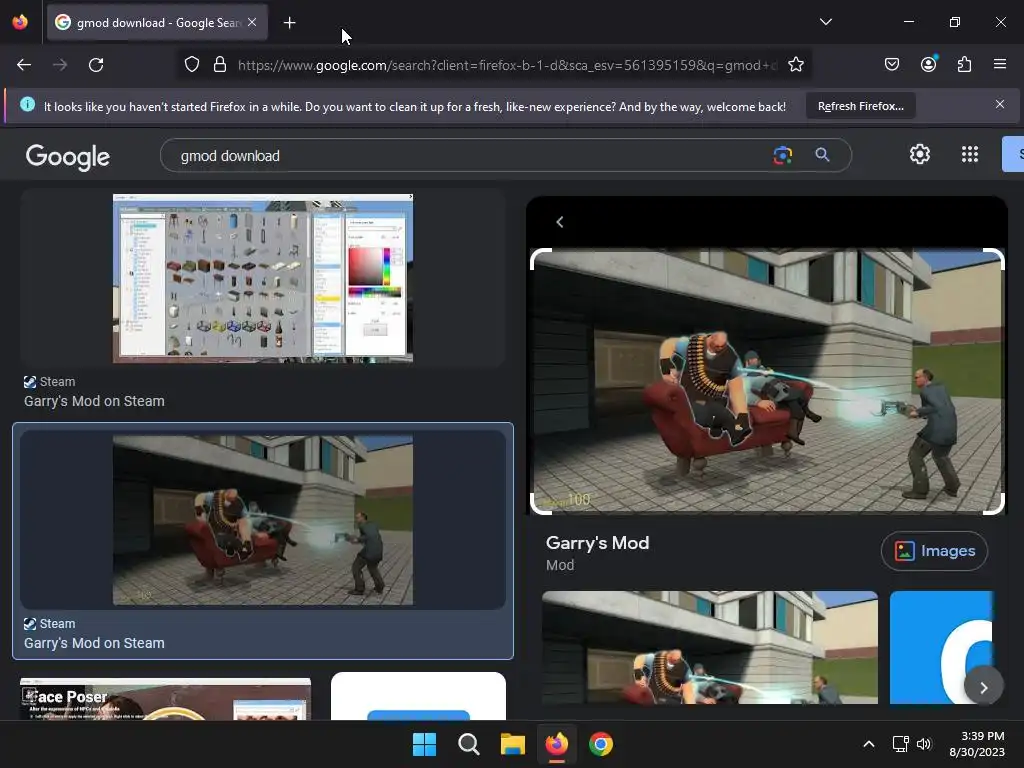
Task: Open a new tab with plus button
Action: pyautogui.click(x=289, y=23)
